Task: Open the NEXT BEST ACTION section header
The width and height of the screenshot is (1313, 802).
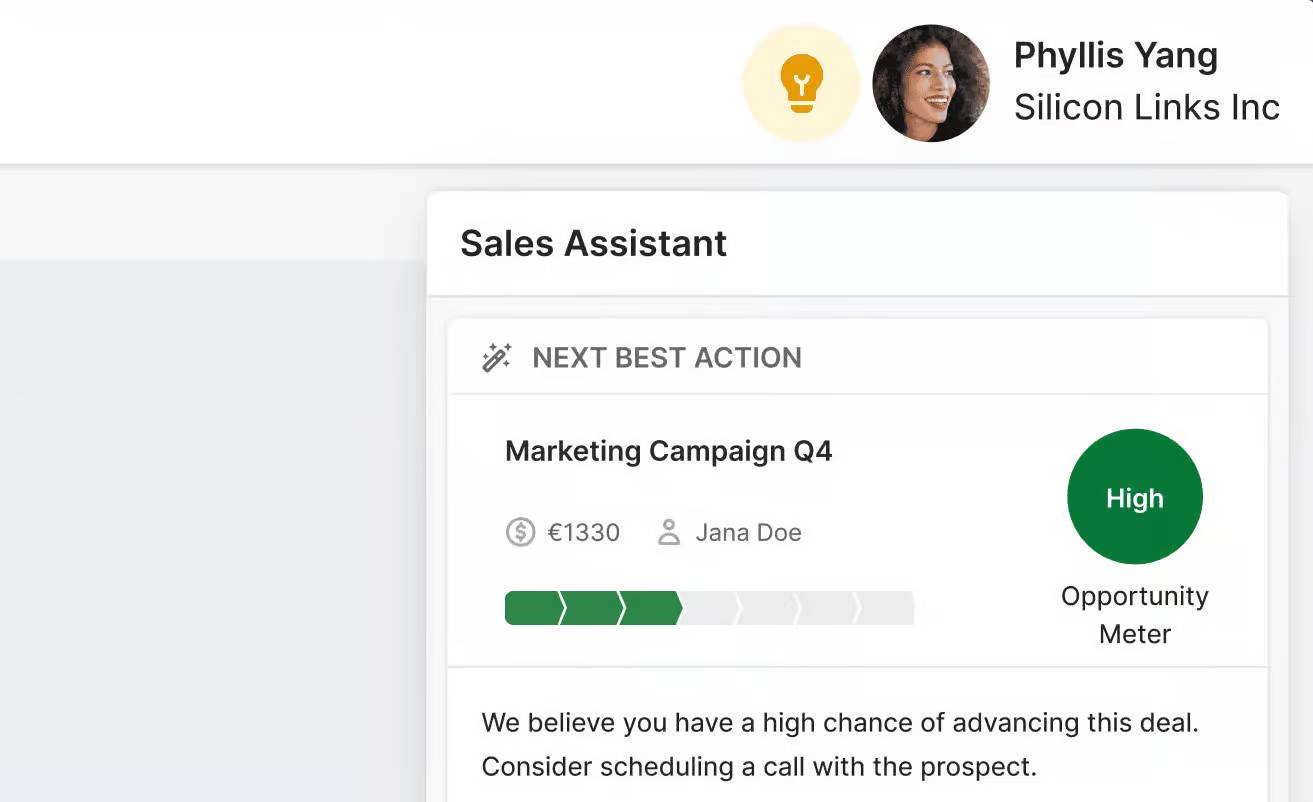Action: click(x=667, y=357)
